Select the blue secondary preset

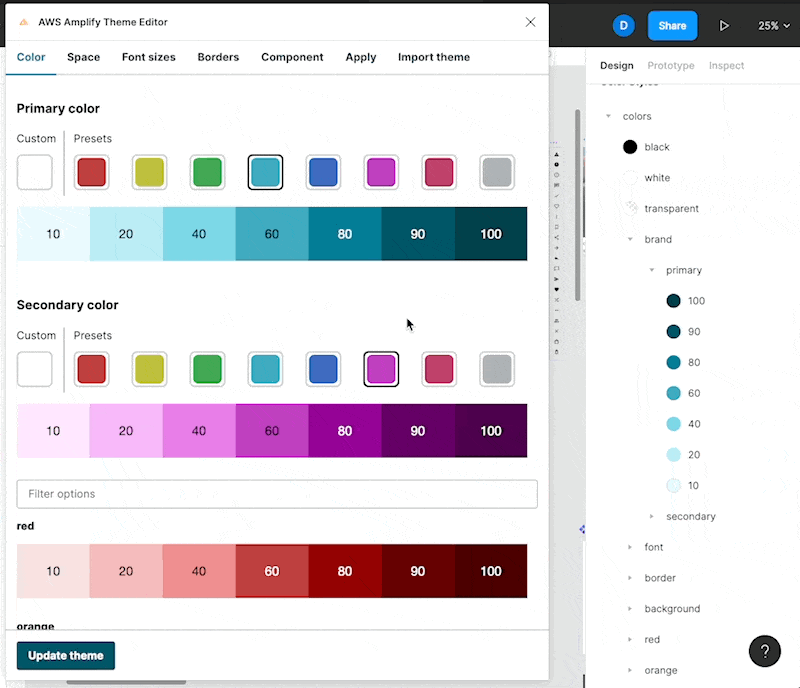323,369
